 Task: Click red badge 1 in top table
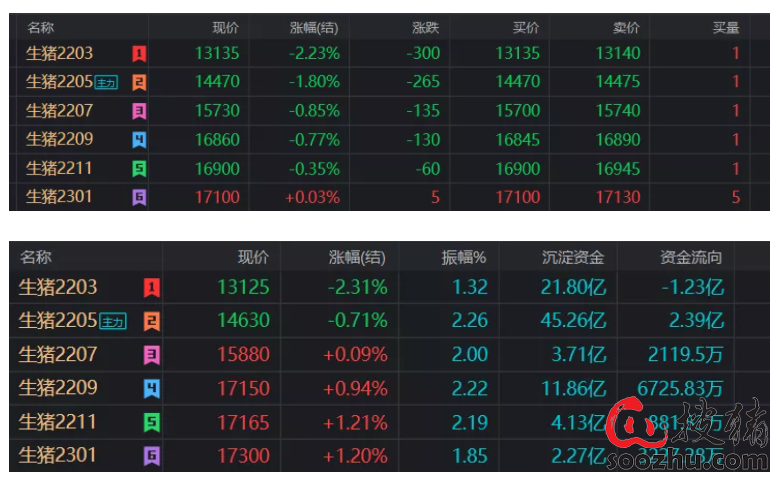(139, 54)
